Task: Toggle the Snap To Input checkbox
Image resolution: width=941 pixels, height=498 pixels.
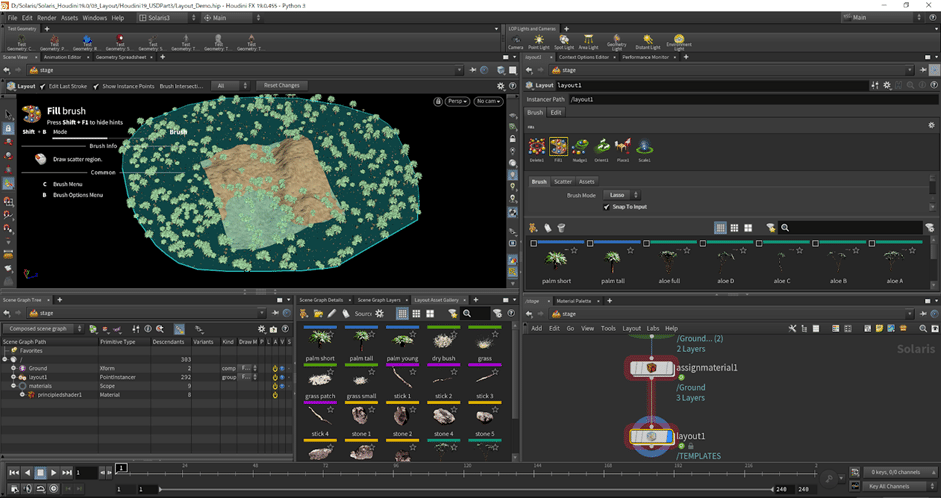Action: pyautogui.click(x=607, y=207)
